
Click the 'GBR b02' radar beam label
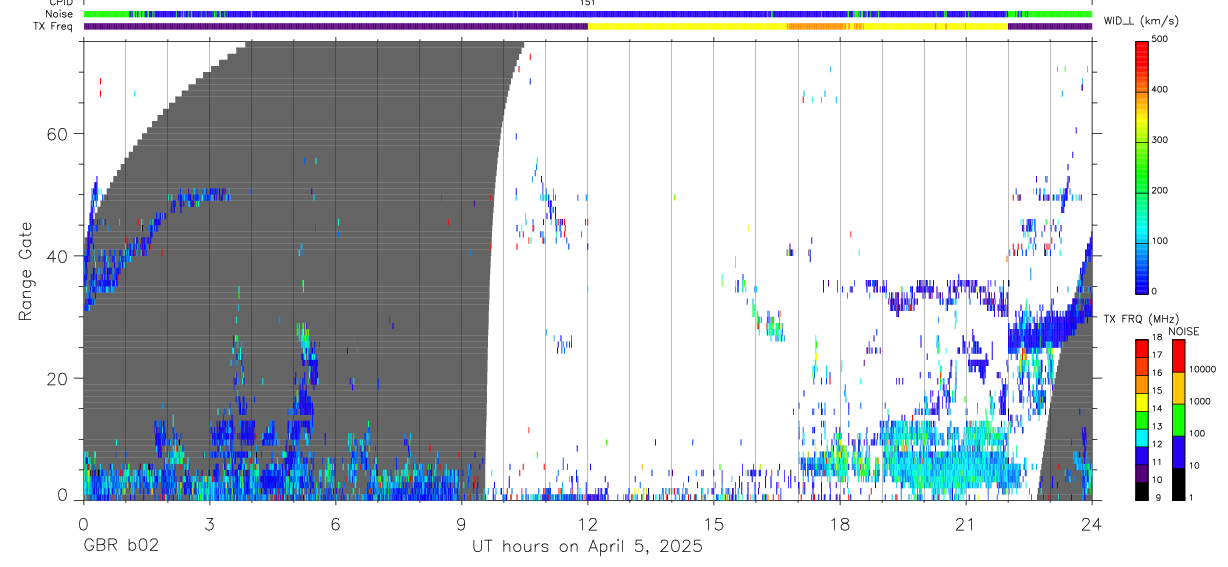pyautogui.click(x=120, y=547)
